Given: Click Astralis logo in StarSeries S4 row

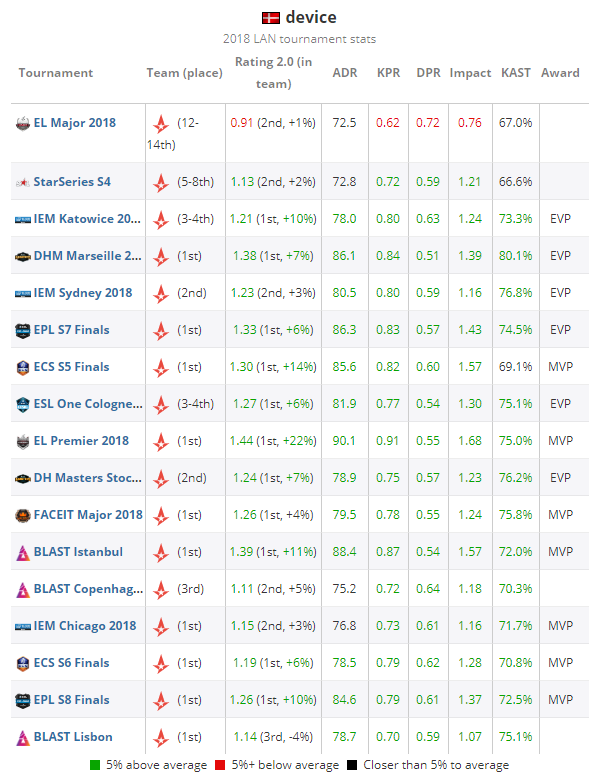Looking at the screenshot, I should coord(161,183).
